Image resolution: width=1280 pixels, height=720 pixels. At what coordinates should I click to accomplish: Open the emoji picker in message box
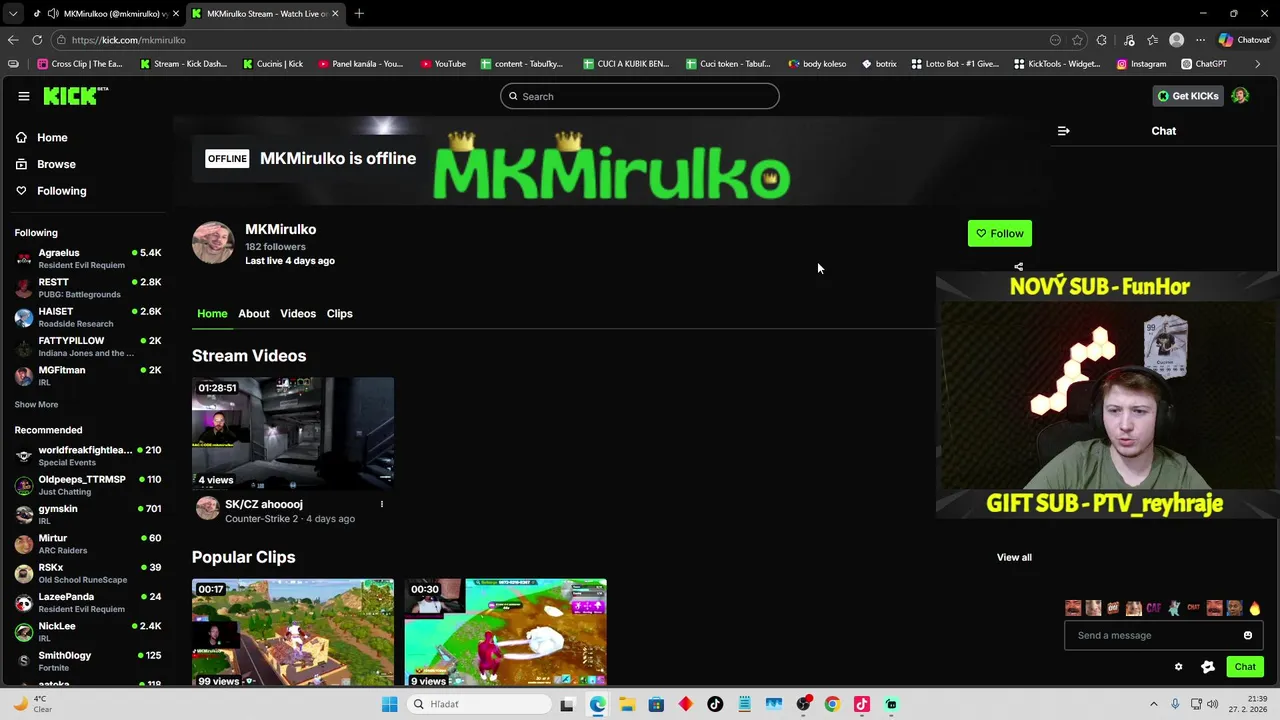[x=1247, y=635]
